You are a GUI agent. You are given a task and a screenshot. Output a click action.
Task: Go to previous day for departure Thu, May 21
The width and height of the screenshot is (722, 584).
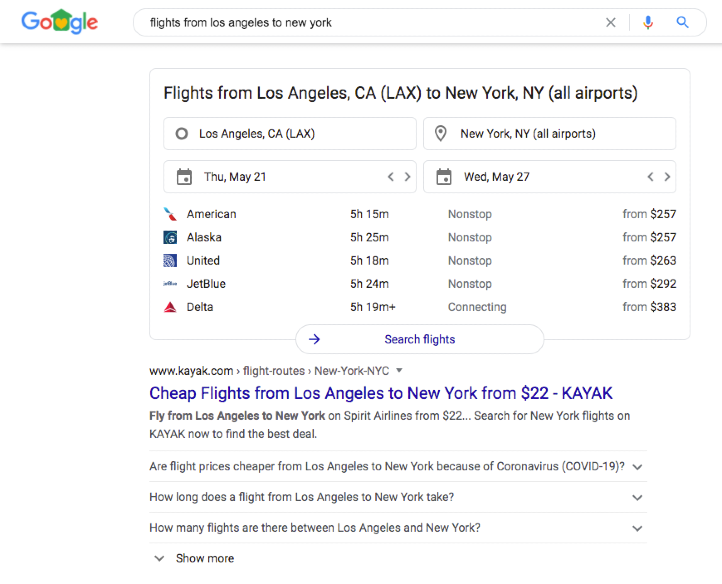390,177
